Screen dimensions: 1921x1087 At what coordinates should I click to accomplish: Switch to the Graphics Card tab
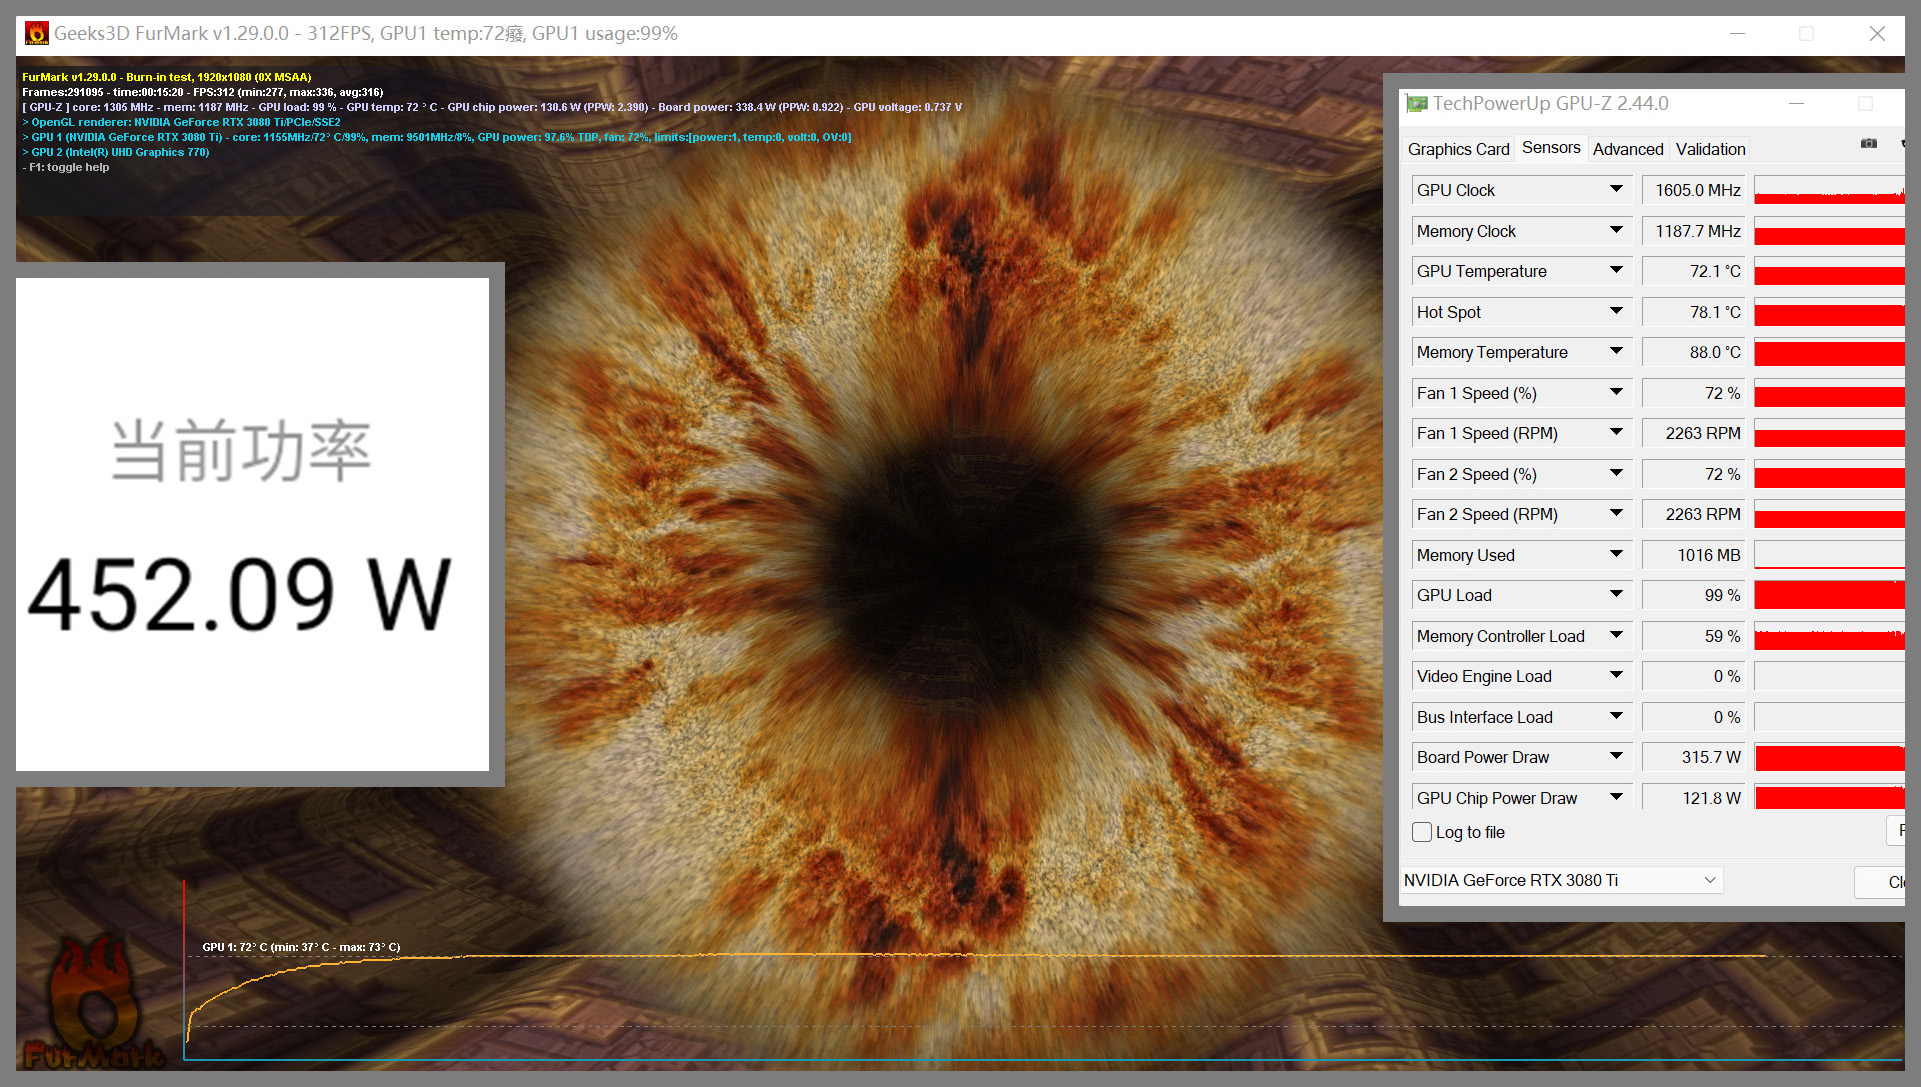point(1458,149)
